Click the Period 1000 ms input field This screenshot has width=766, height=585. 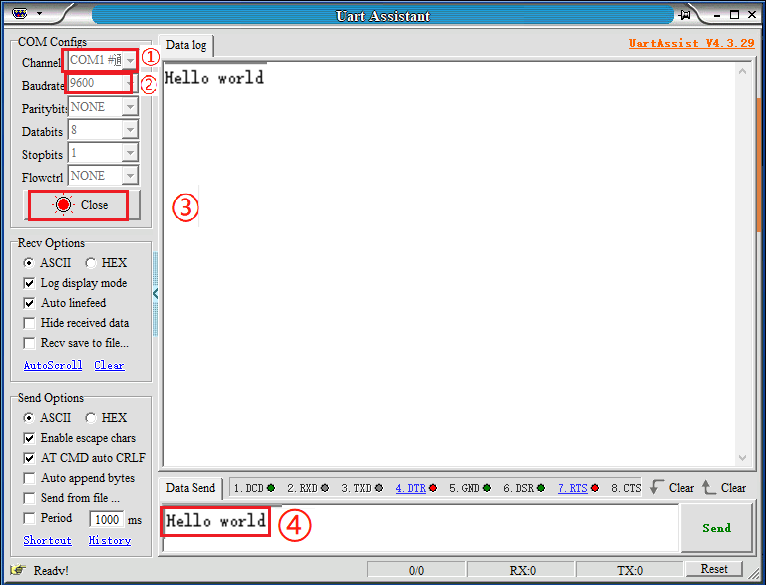pyautogui.click(x=106, y=519)
